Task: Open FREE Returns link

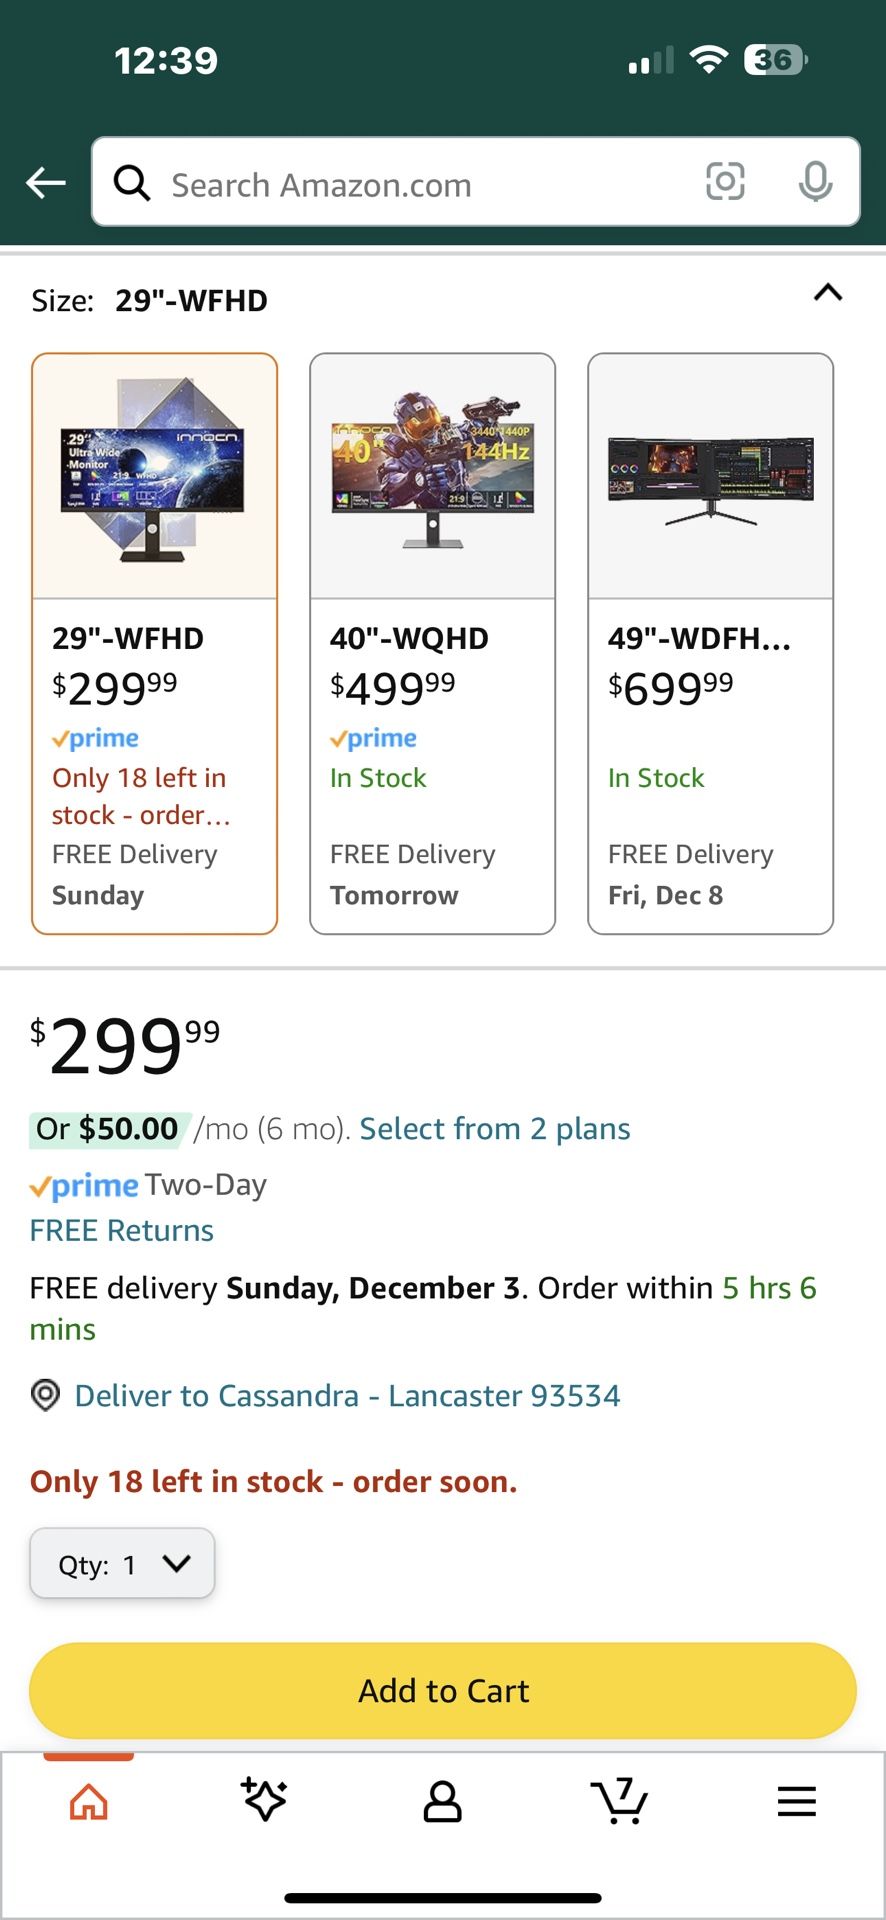Action: [122, 1230]
